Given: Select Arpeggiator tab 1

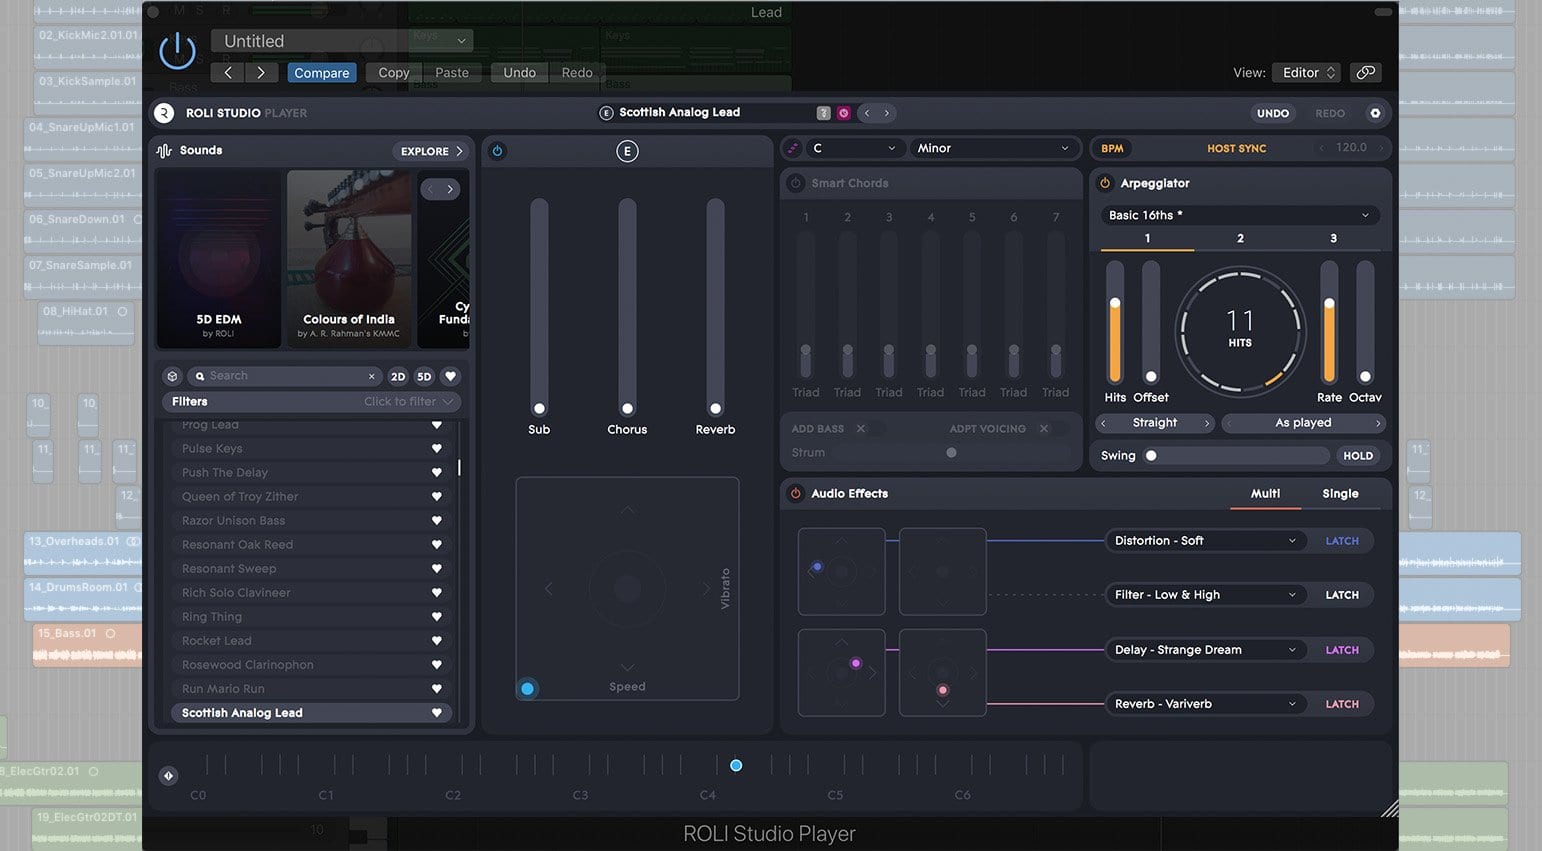Looking at the screenshot, I should [x=1147, y=238].
